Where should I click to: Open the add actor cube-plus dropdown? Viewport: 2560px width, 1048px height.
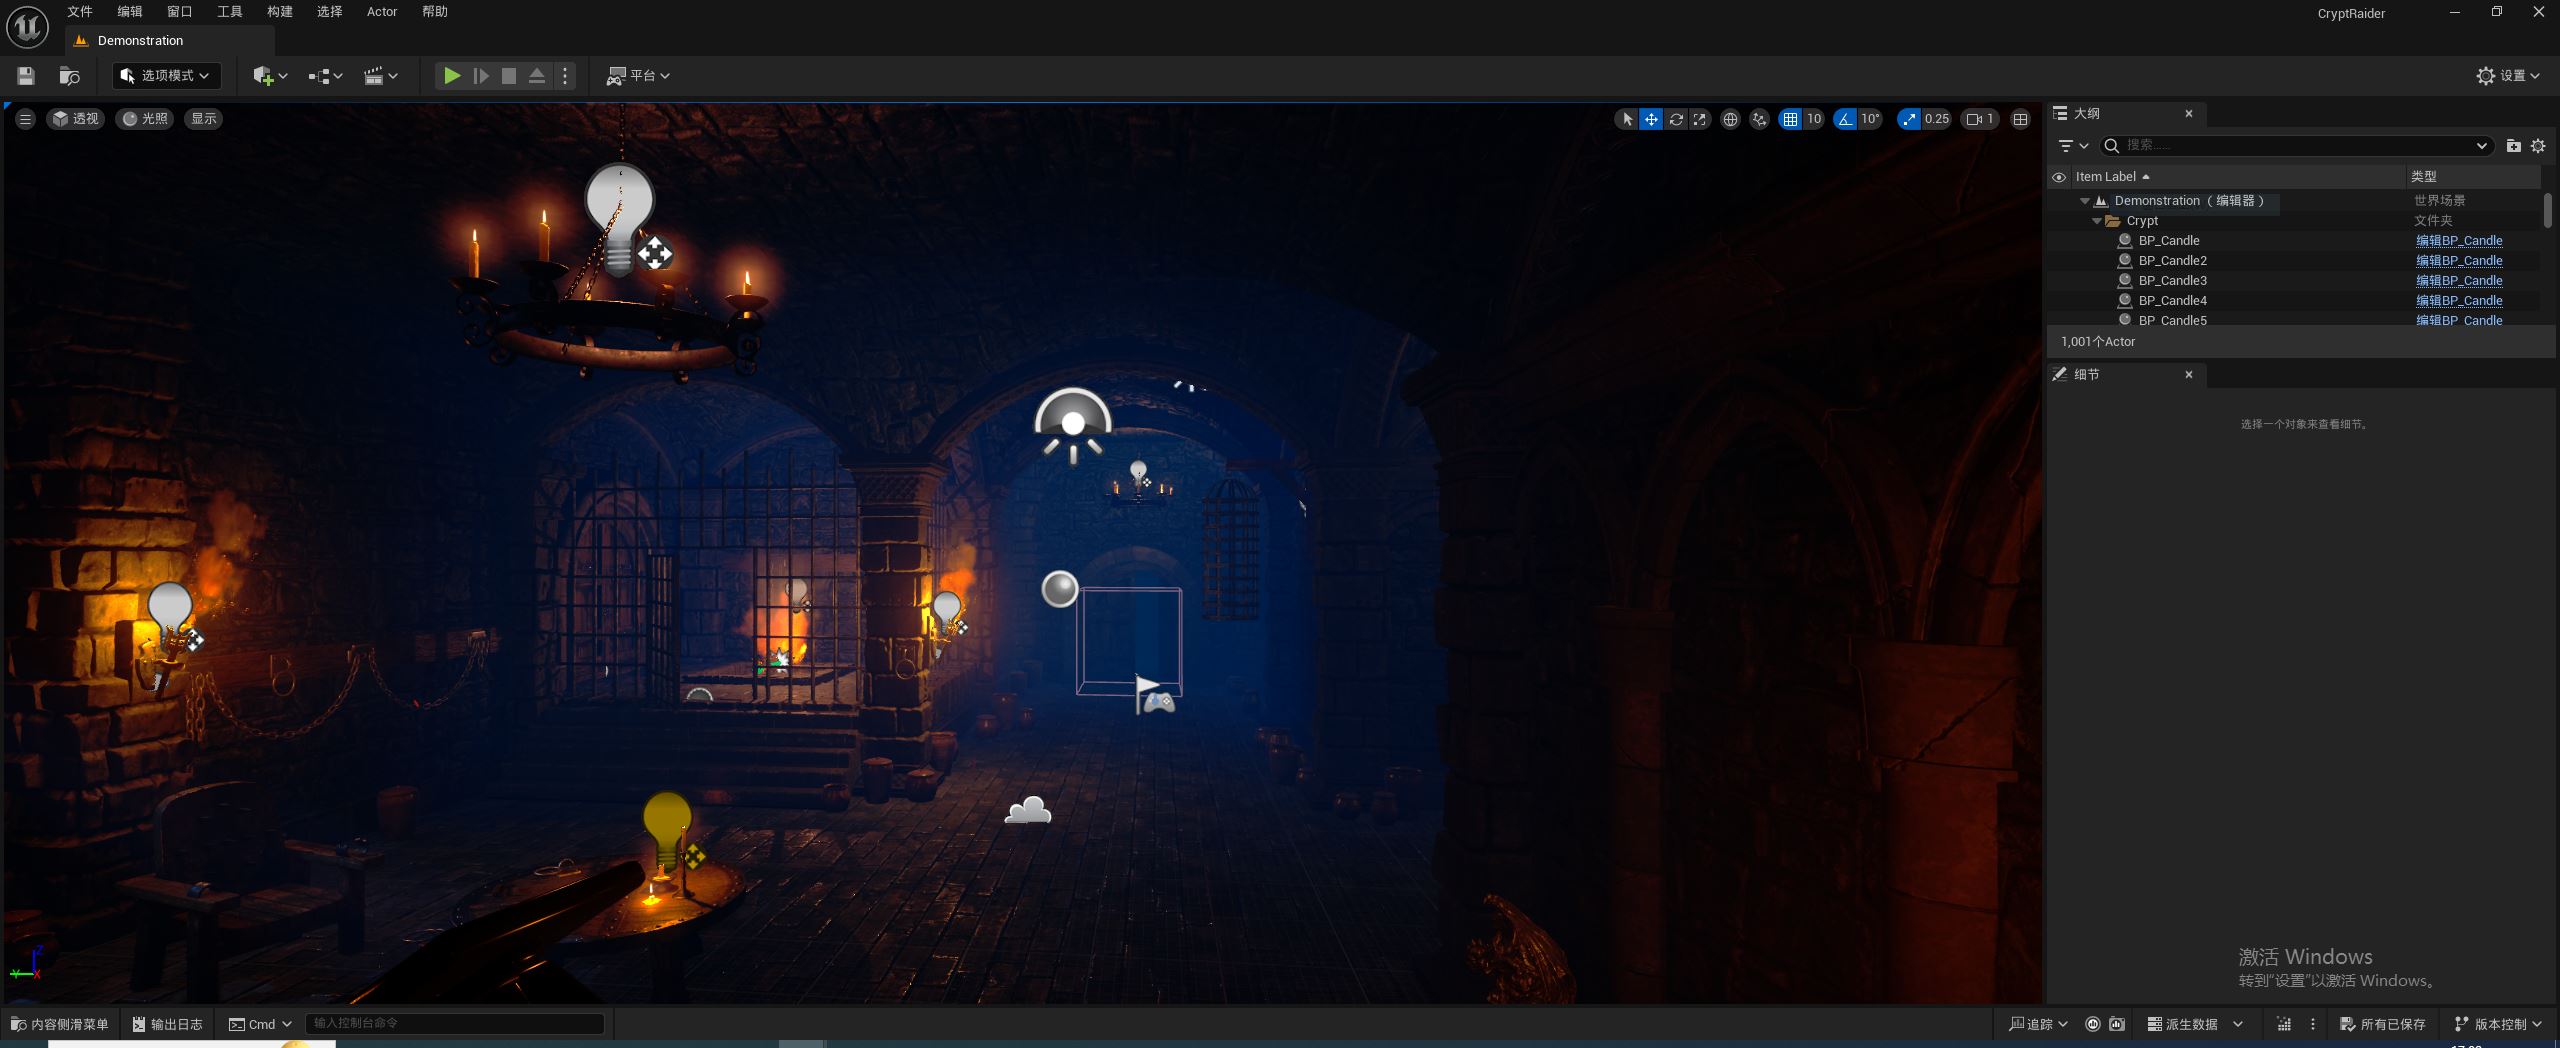pyautogui.click(x=270, y=76)
